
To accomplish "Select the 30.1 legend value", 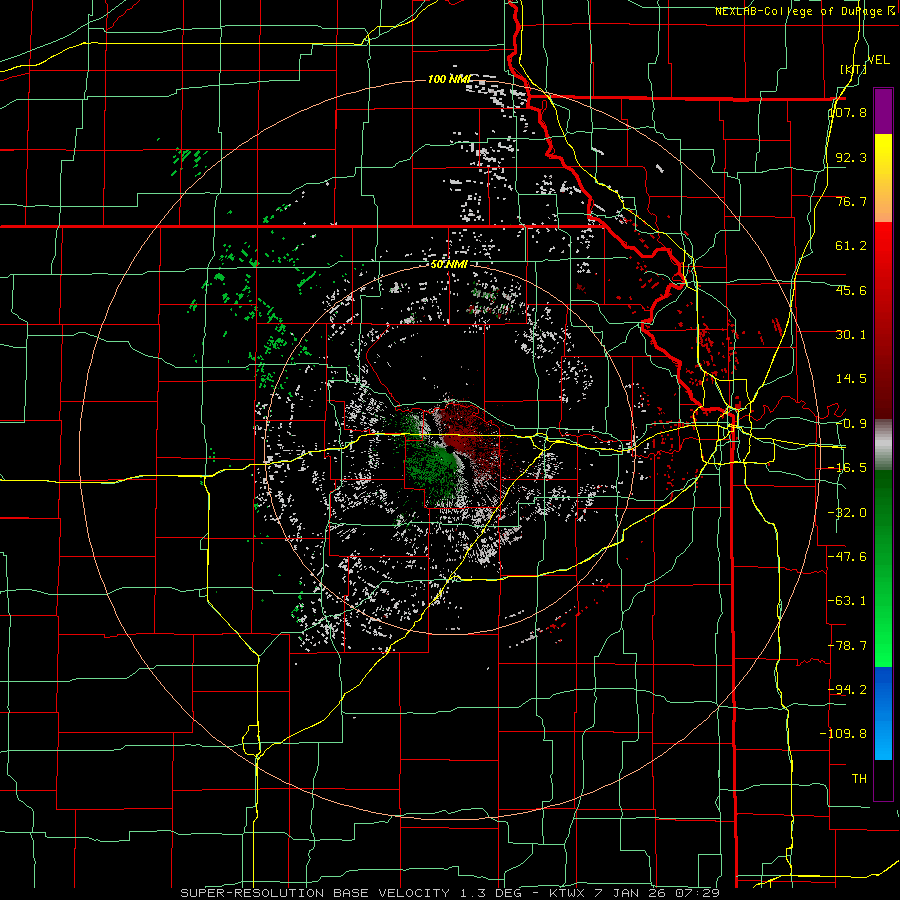I will [851, 335].
